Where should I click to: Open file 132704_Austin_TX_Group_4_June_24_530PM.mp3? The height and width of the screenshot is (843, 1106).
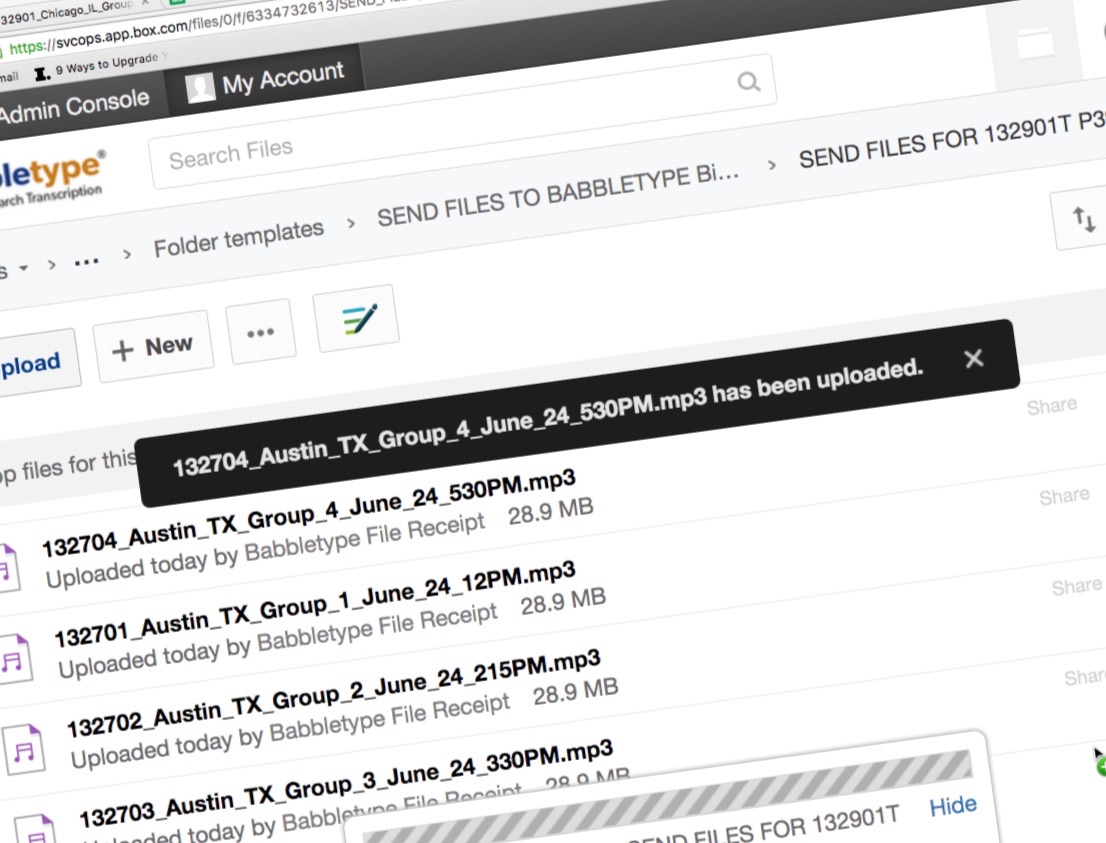click(309, 513)
